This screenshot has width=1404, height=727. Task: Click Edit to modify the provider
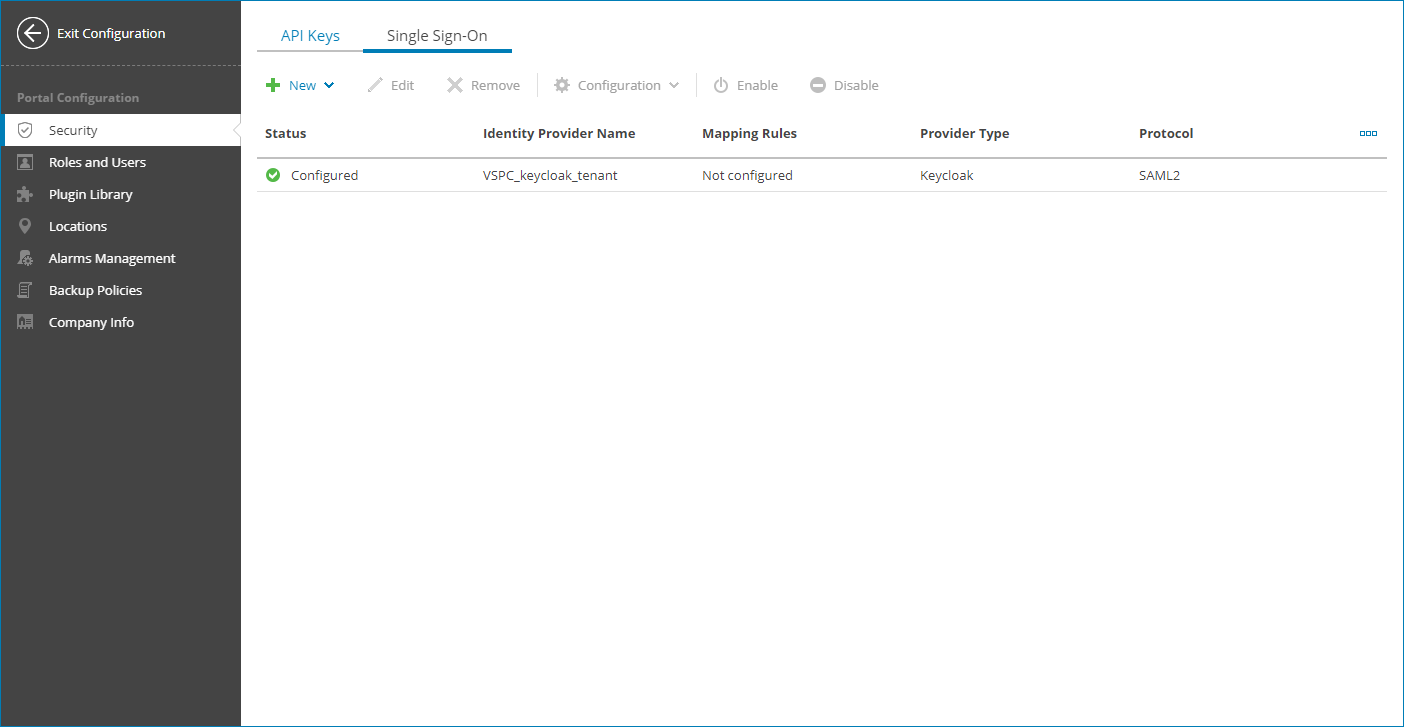coord(391,85)
